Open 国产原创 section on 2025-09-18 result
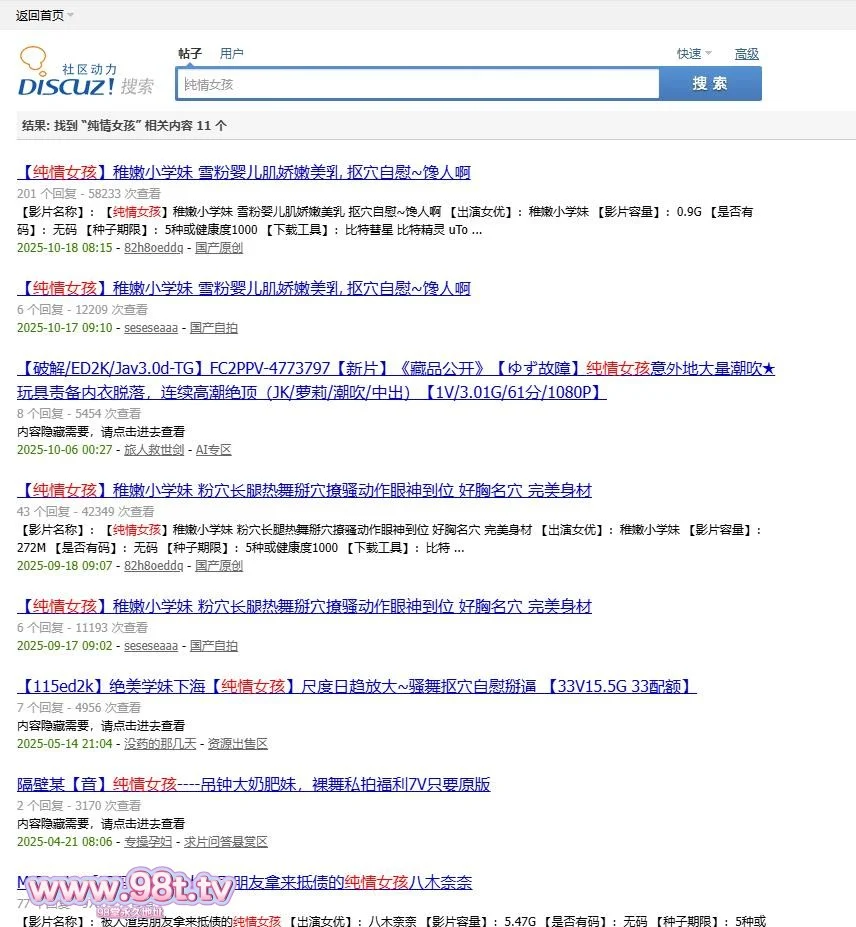Image resolution: width=856 pixels, height=927 pixels. point(218,566)
